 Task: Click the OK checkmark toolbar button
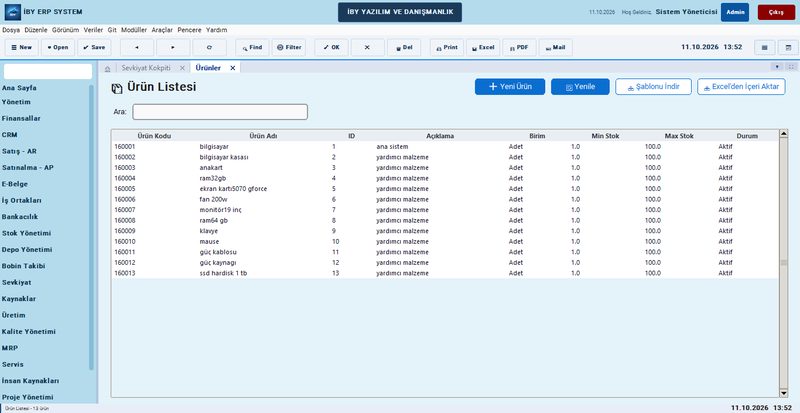coord(332,47)
